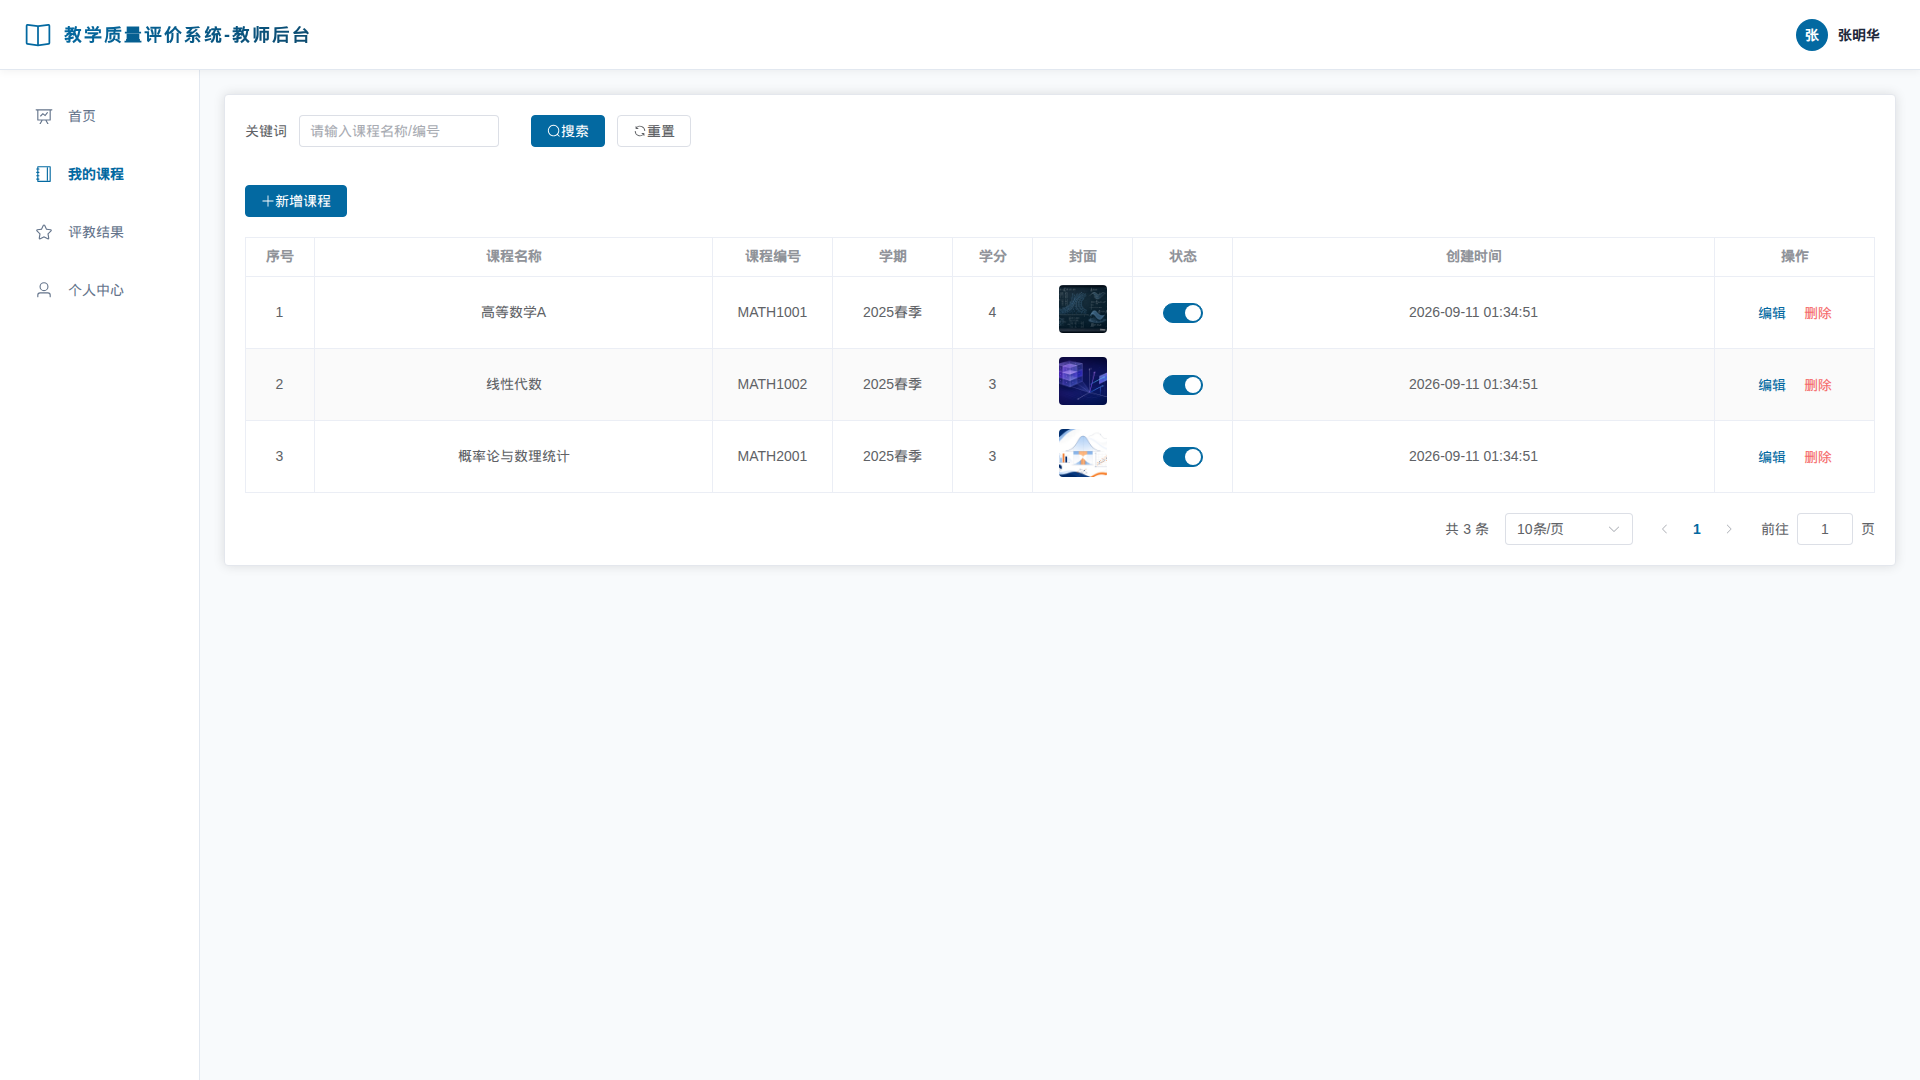Click the course code MATH2001 cell
The width and height of the screenshot is (1920, 1080).
(772, 456)
